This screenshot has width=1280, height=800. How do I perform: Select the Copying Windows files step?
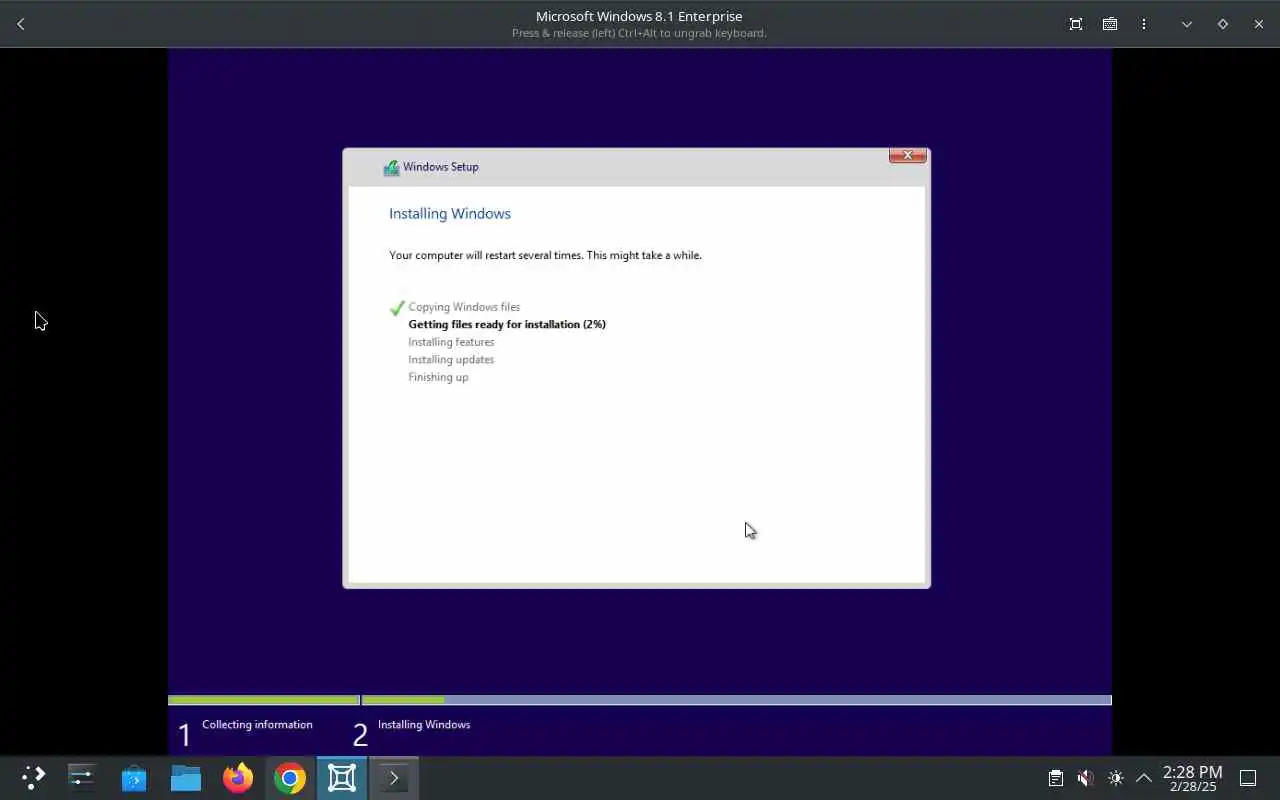click(464, 307)
